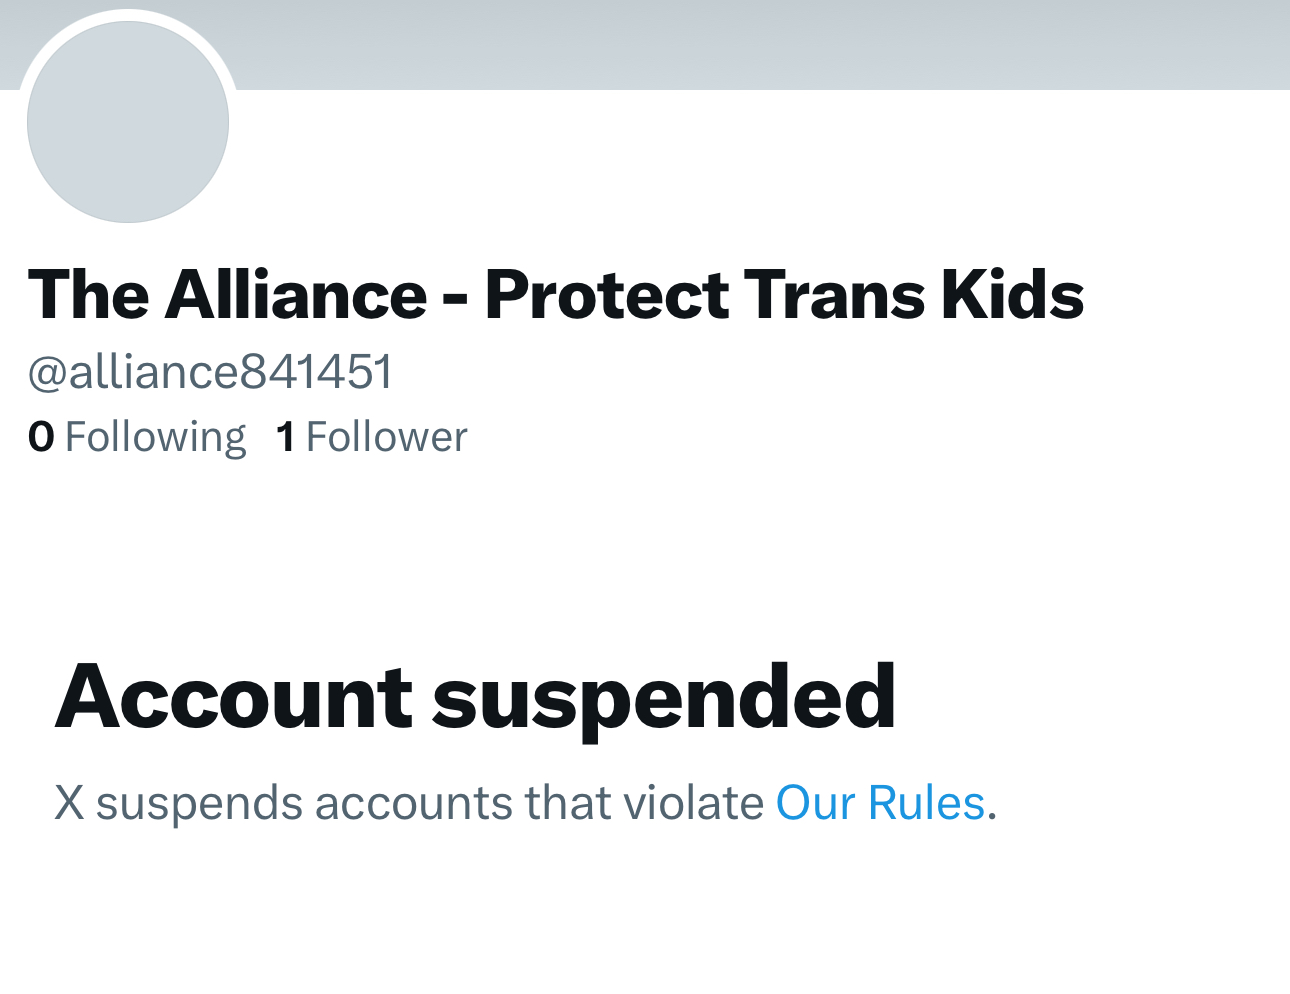
Task: Click 'Protect' in the display name
Action: tap(607, 295)
